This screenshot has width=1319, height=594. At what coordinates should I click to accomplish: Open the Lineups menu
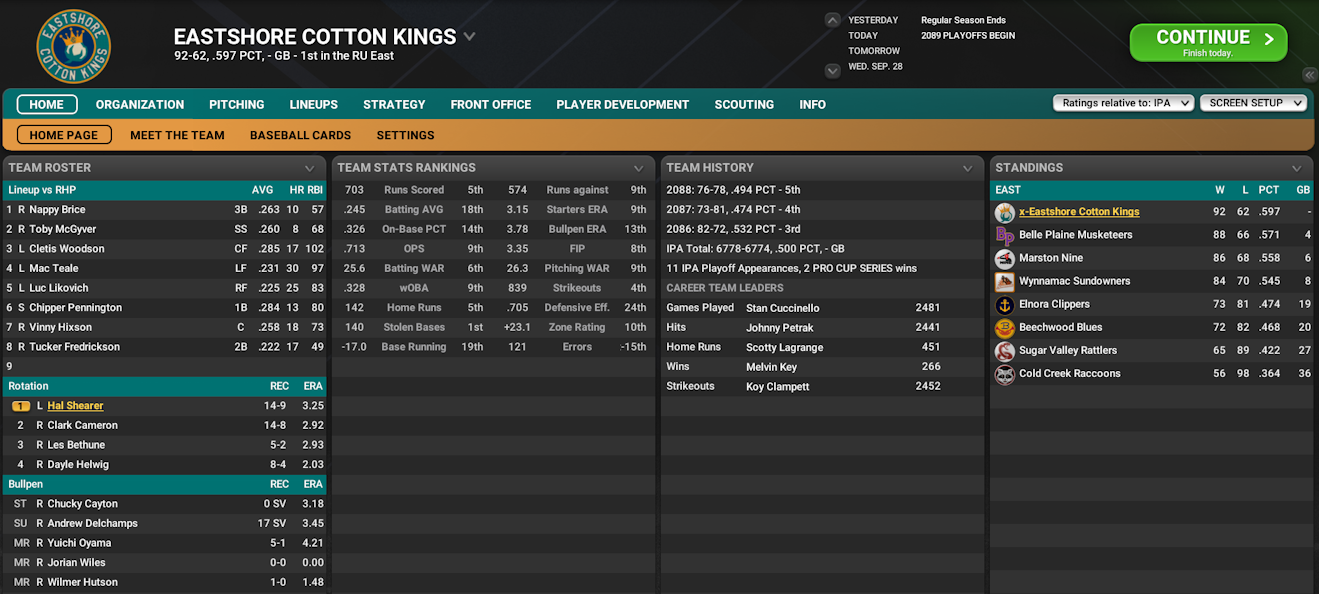tap(314, 104)
